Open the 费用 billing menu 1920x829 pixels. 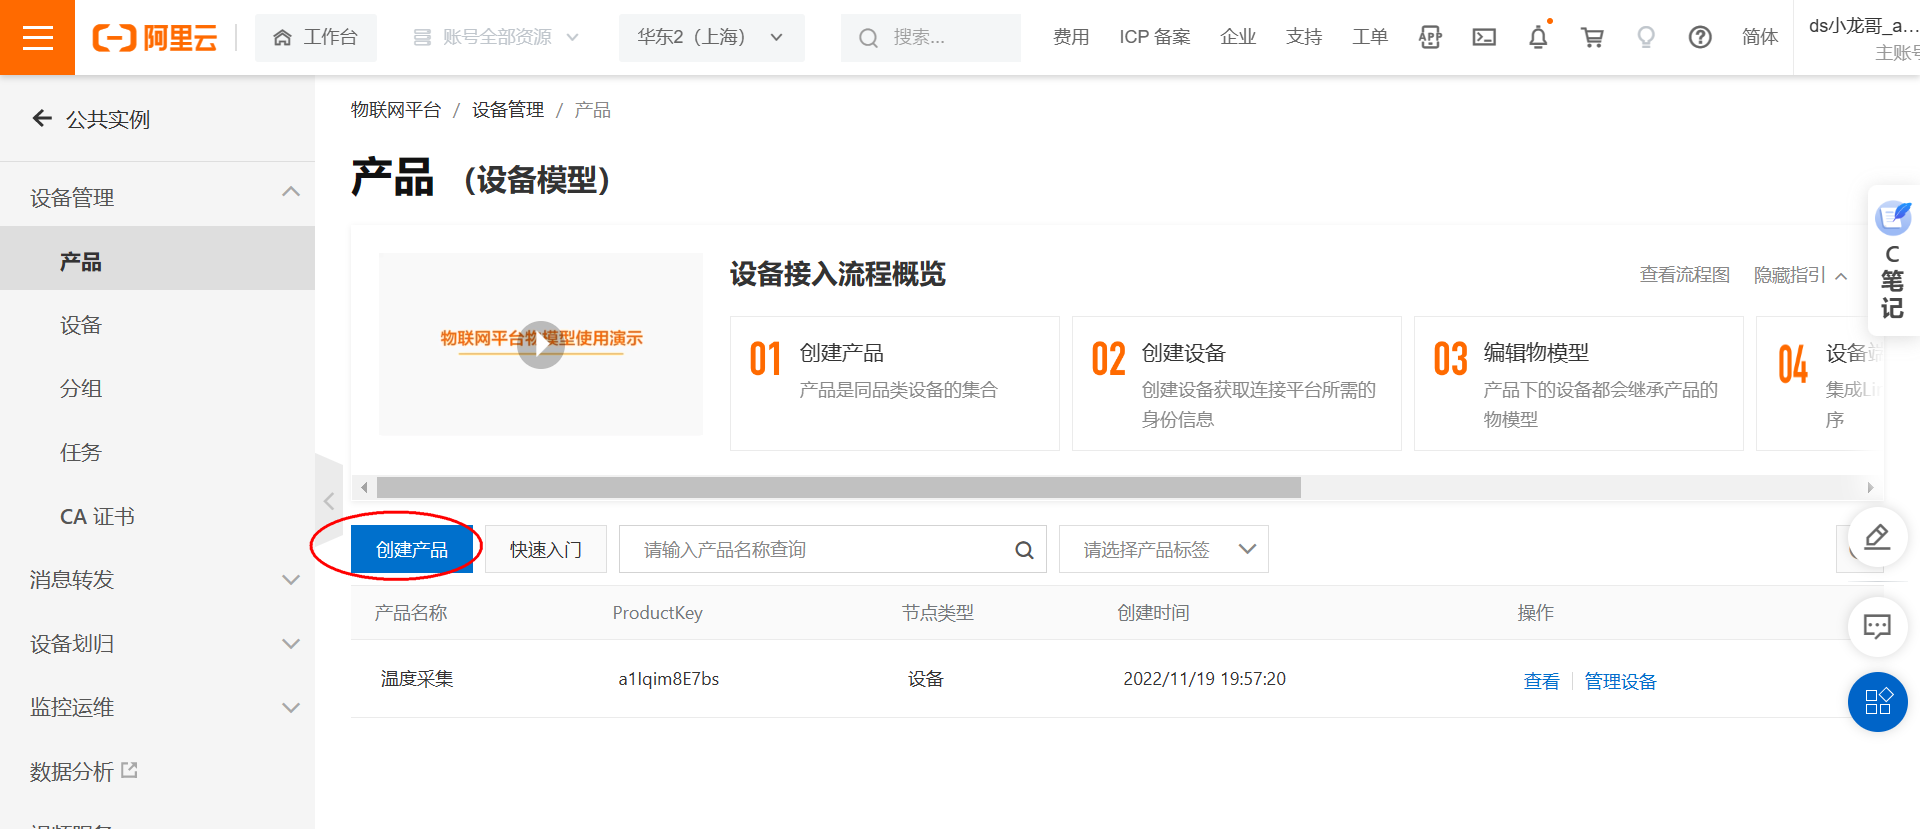1071,37
